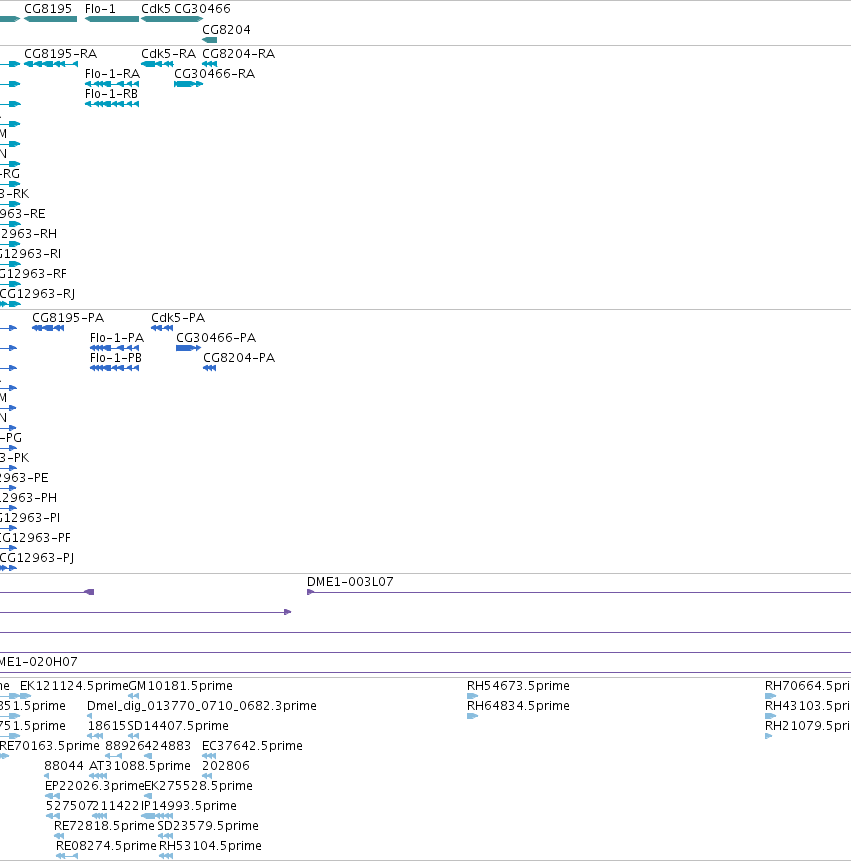Click the RE70163.5prime EST label
Viewport: 851px width, 861px height.
pos(49,746)
